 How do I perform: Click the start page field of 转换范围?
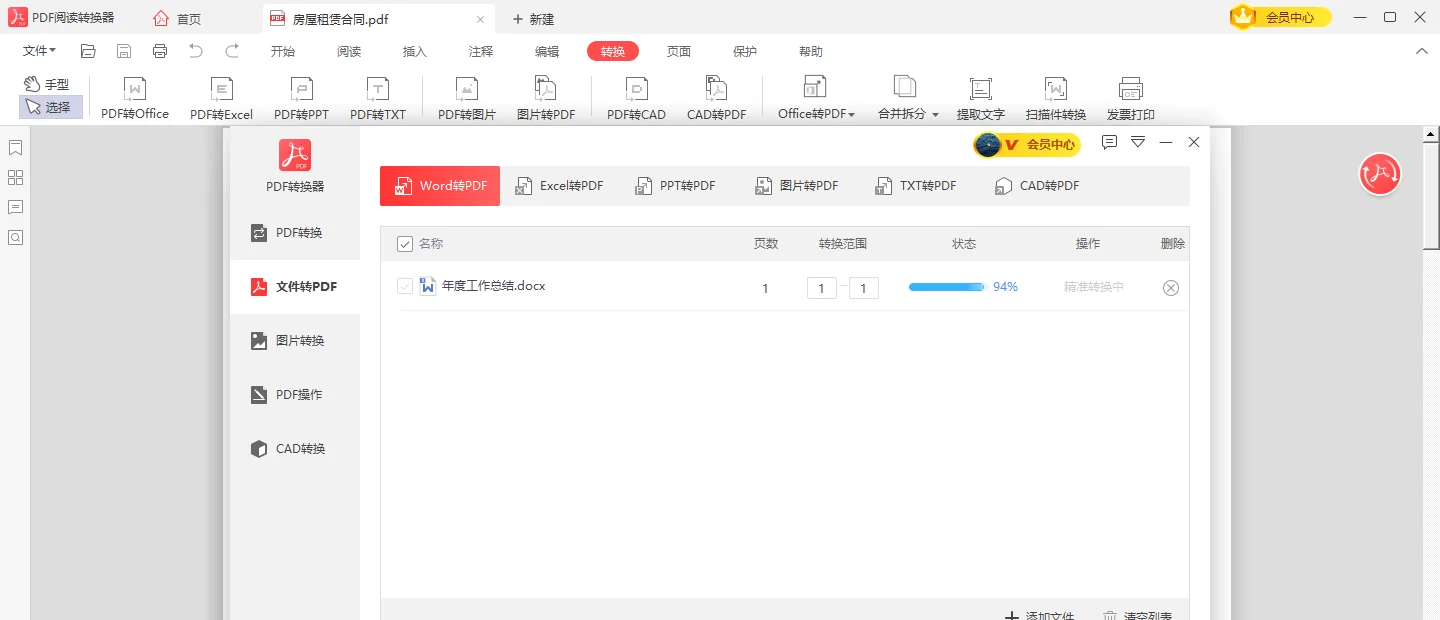[822, 288]
